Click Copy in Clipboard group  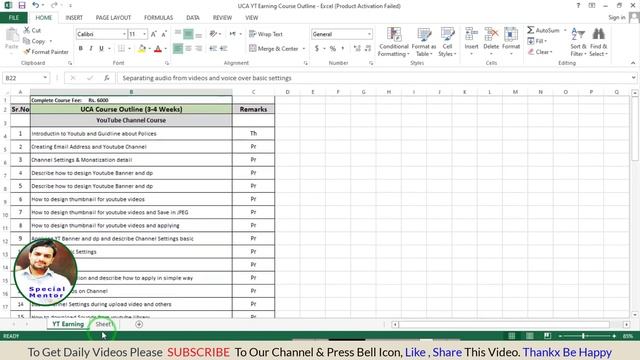(x=34, y=41)
